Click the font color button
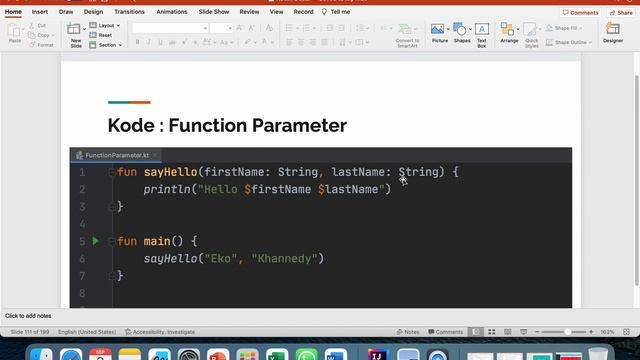The image size is (640, 360). (264, 42)
